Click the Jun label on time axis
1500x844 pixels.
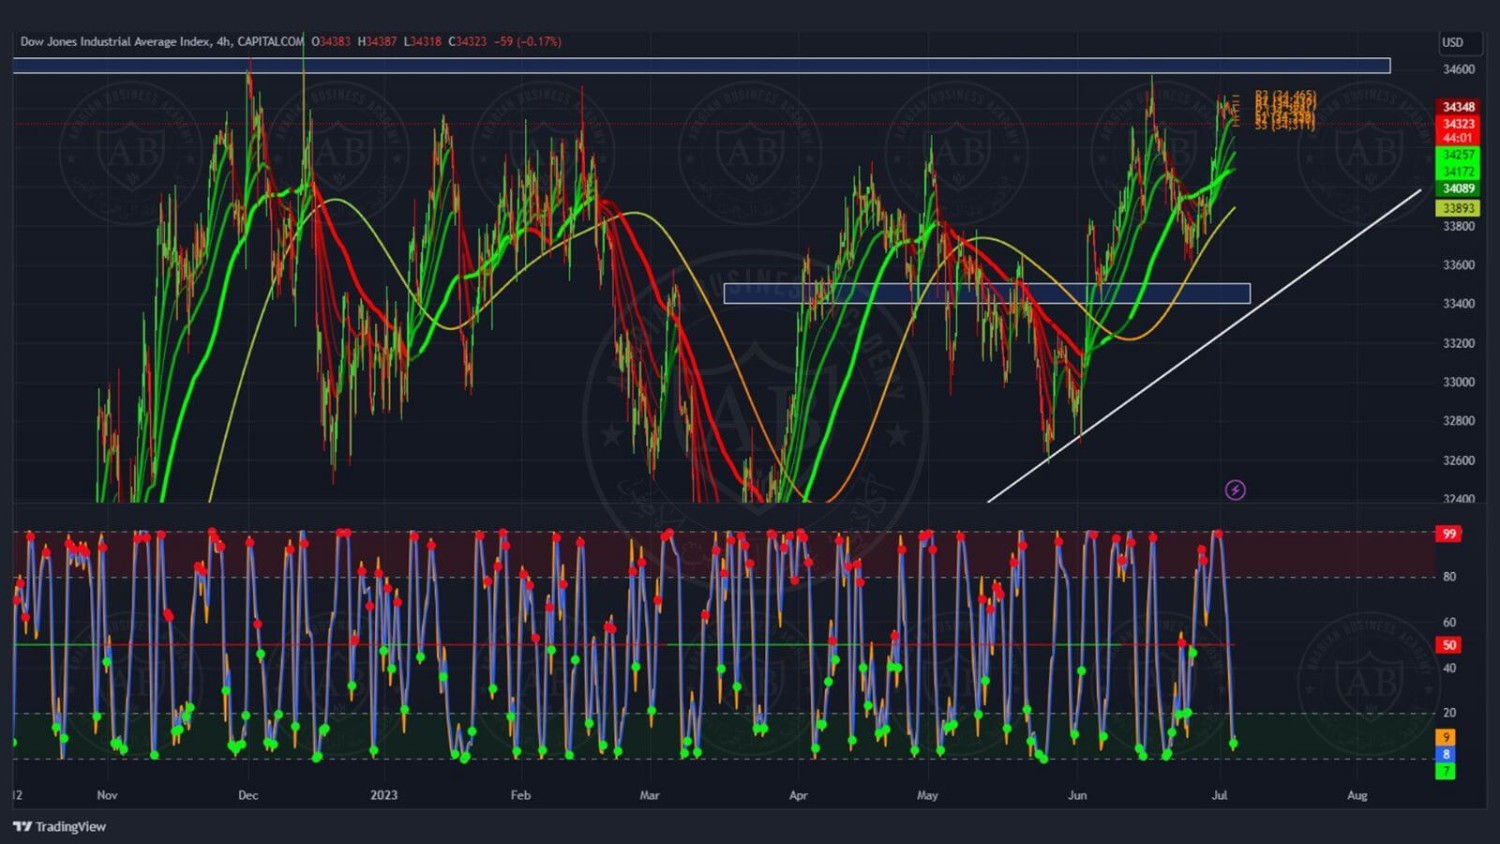tap(1077, 796)
